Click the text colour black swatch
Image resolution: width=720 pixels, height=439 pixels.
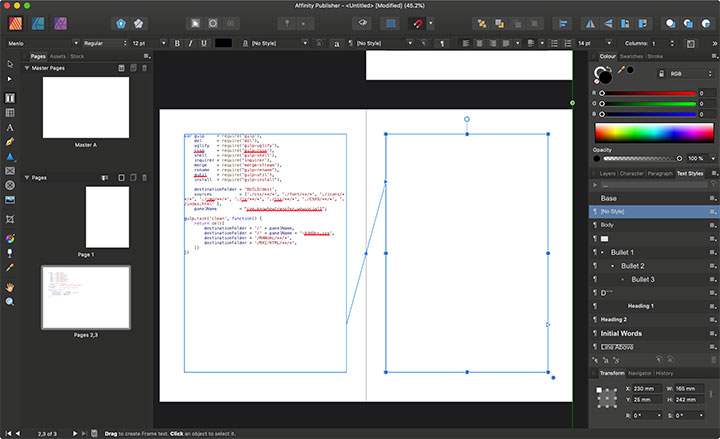click(224, 43)
